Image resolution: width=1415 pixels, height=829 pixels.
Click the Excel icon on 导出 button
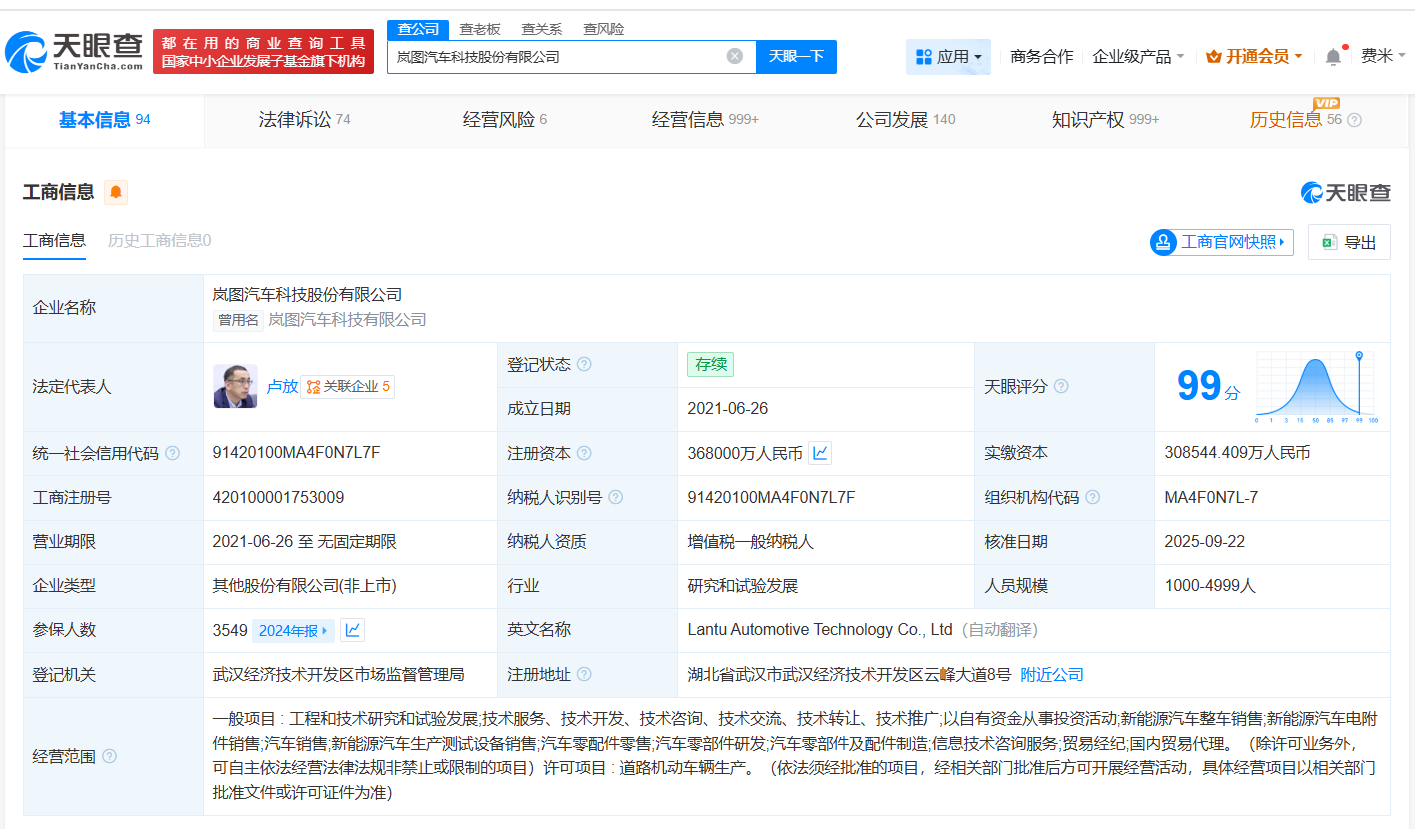point(1330,242)
